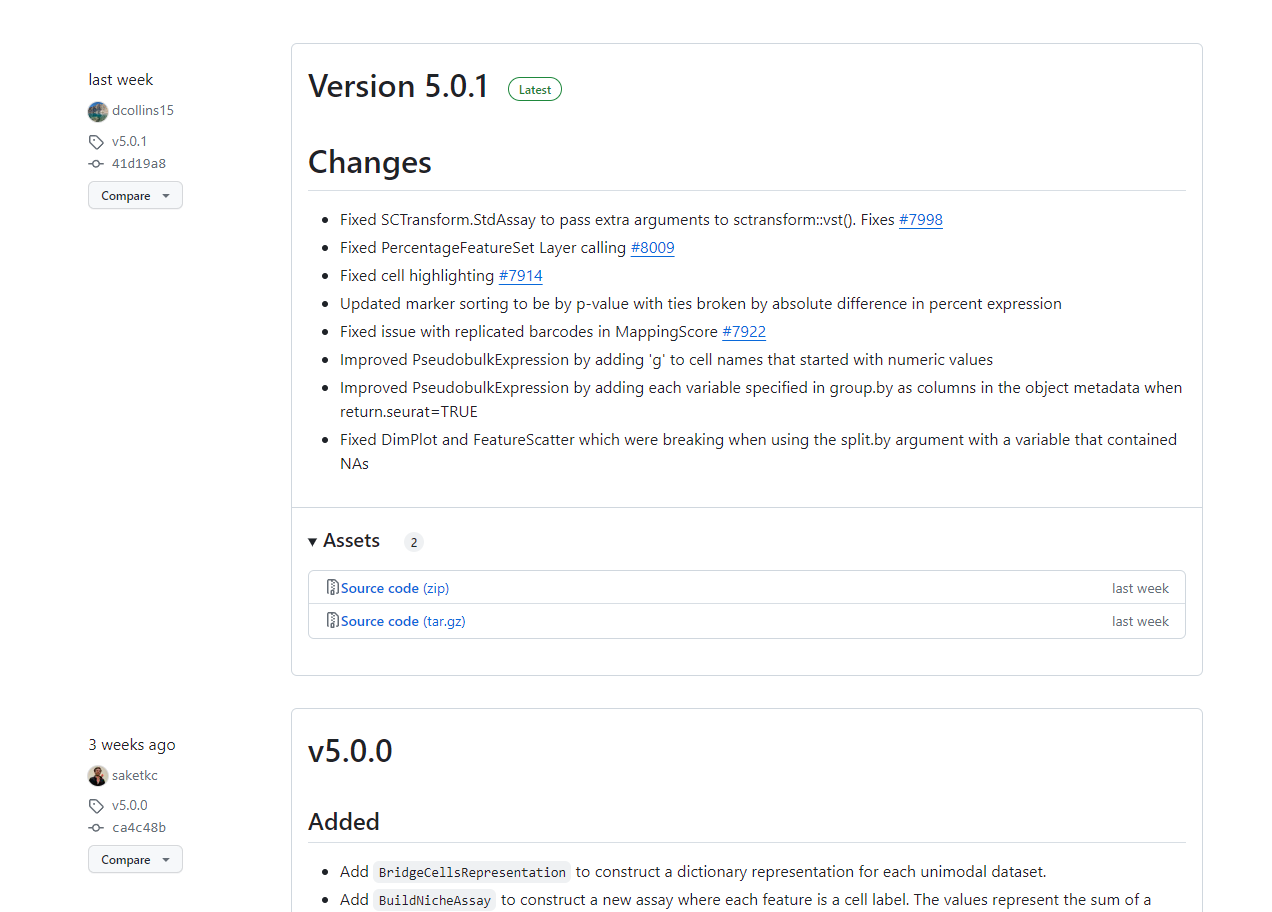Open dcollins15's profile via their avatar
This screenshot has height=912, width=1272.
point(97,111)
